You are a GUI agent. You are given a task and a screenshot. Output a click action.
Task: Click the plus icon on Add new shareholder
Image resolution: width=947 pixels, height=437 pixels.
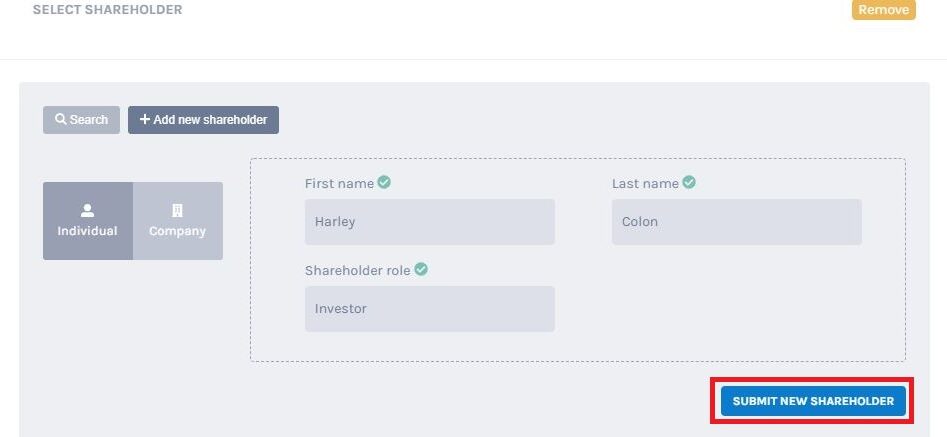[145, 120]
